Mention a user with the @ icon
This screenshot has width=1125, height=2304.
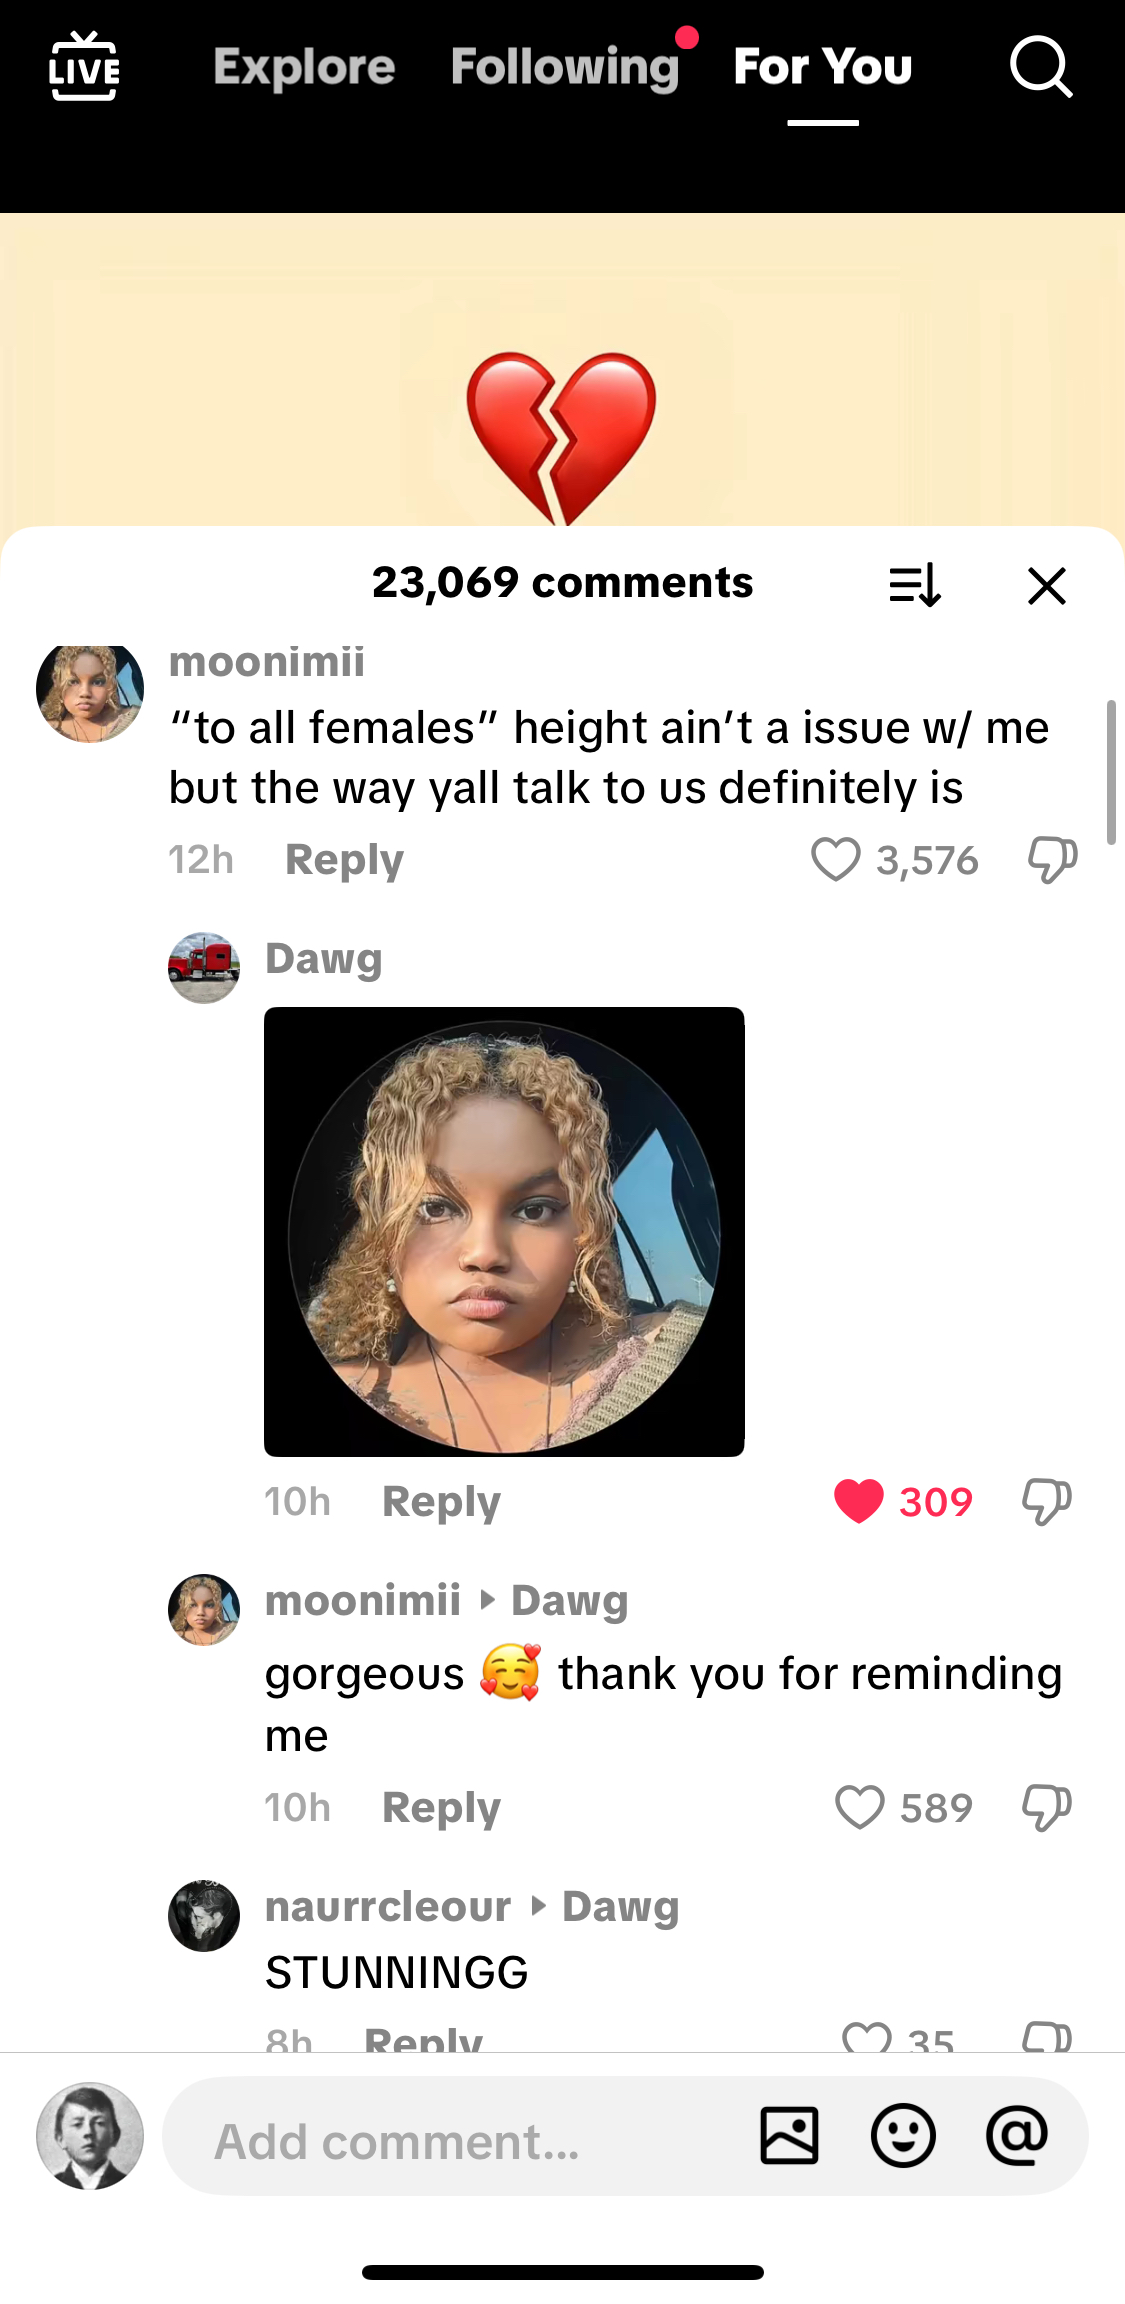pos(1017,2135)
